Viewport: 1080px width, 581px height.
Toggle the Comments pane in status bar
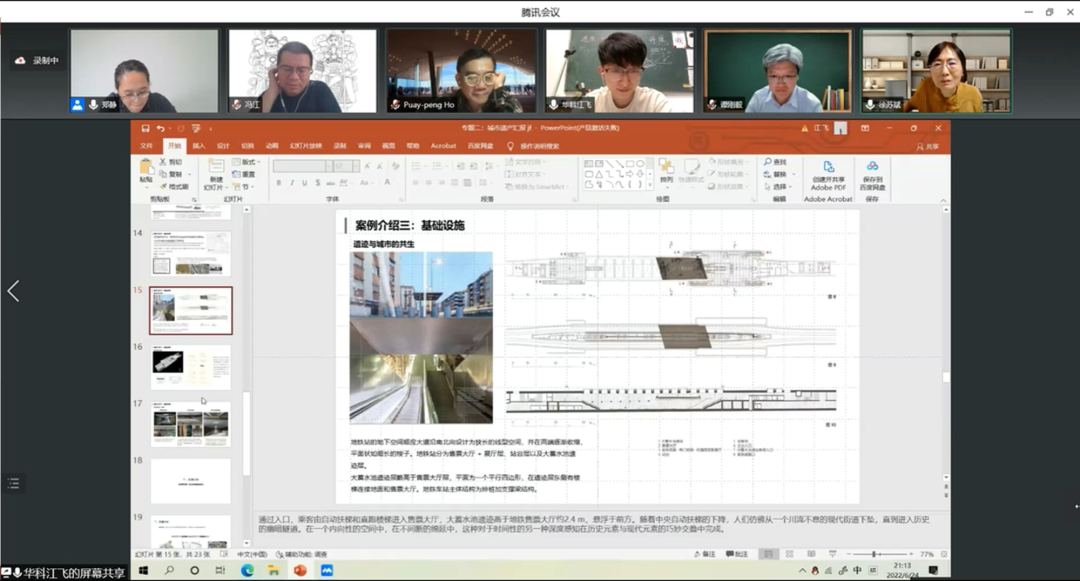736,554
